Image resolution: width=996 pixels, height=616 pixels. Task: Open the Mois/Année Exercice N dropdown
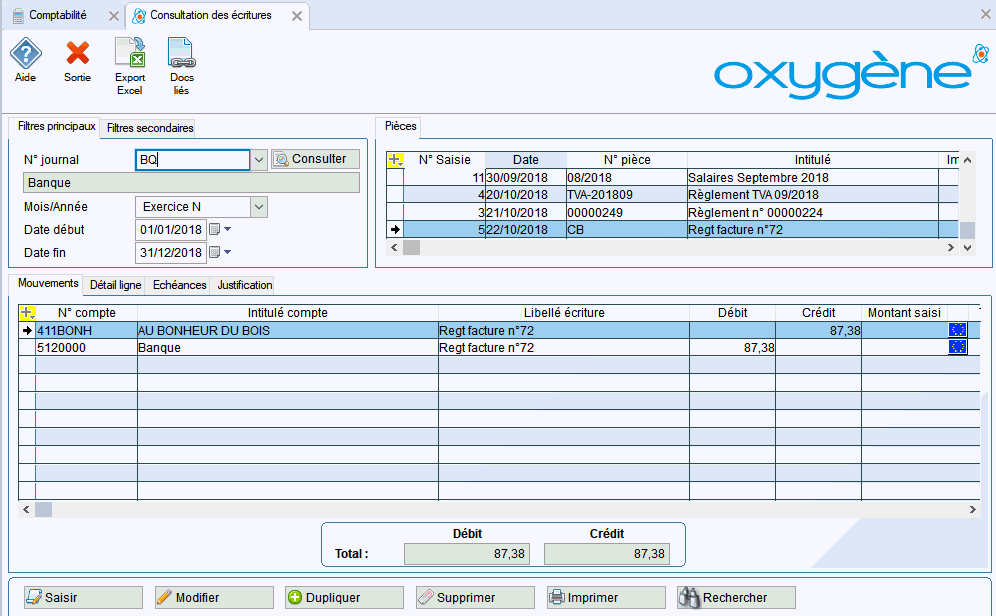point(259,207)
